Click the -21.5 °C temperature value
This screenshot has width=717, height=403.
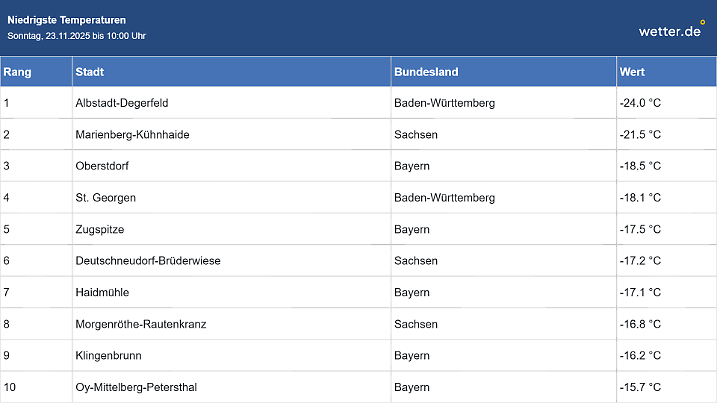[x=640, y=135]
